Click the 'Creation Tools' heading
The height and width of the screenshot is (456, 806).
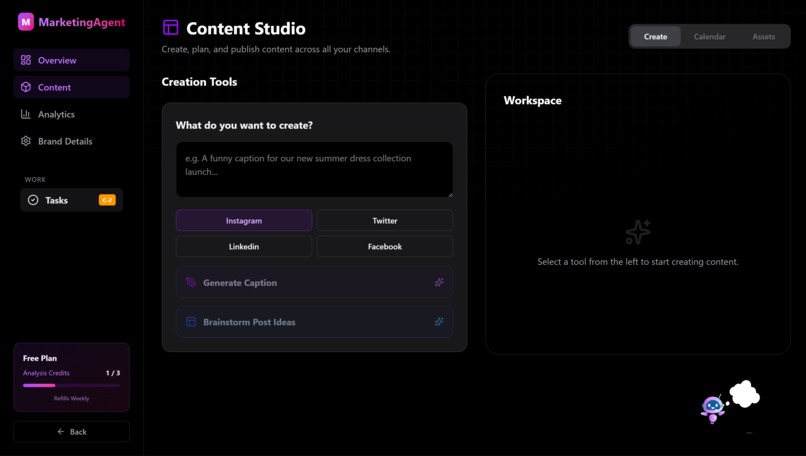click(199, 82)
